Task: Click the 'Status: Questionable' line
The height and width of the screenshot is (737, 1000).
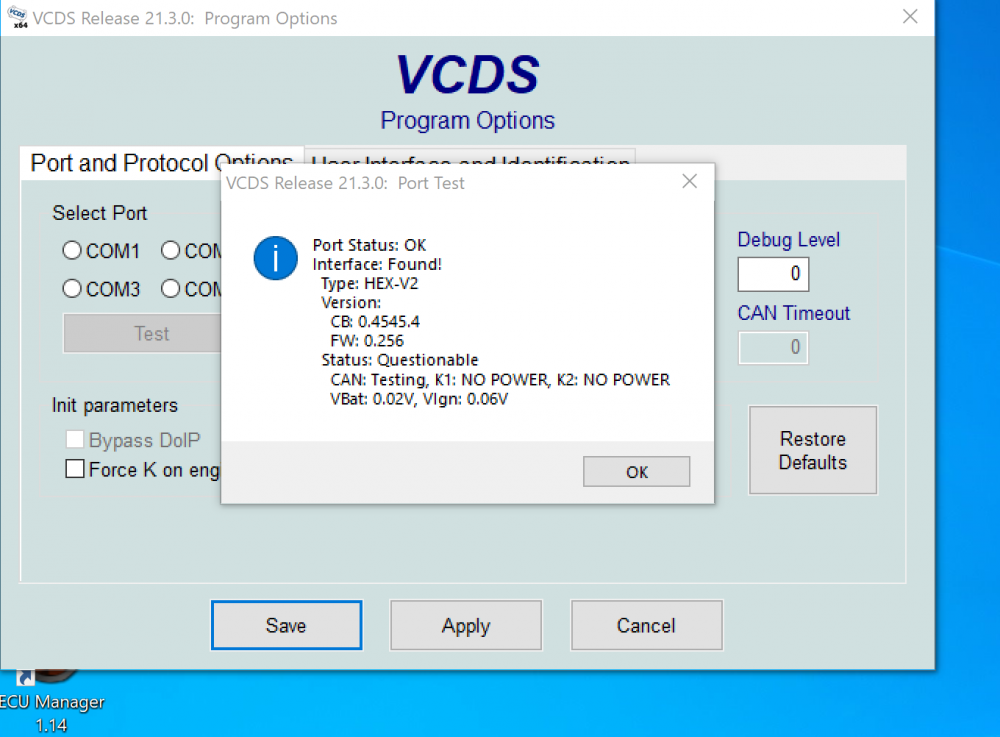Action: pos(400,360)
